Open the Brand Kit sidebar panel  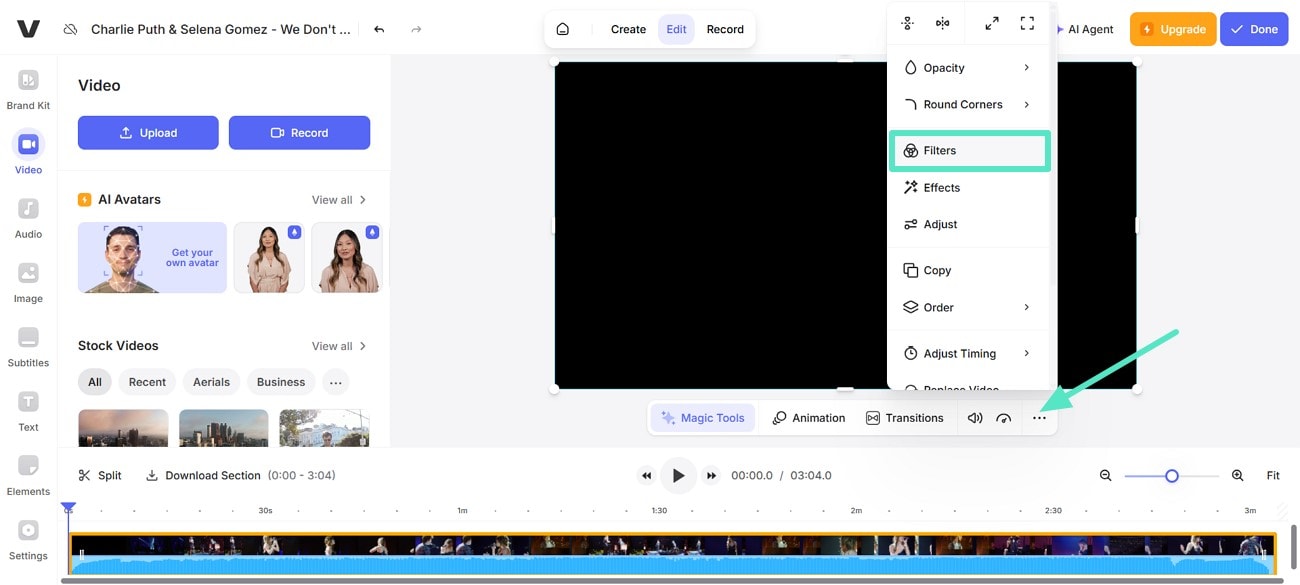point(28,89)
